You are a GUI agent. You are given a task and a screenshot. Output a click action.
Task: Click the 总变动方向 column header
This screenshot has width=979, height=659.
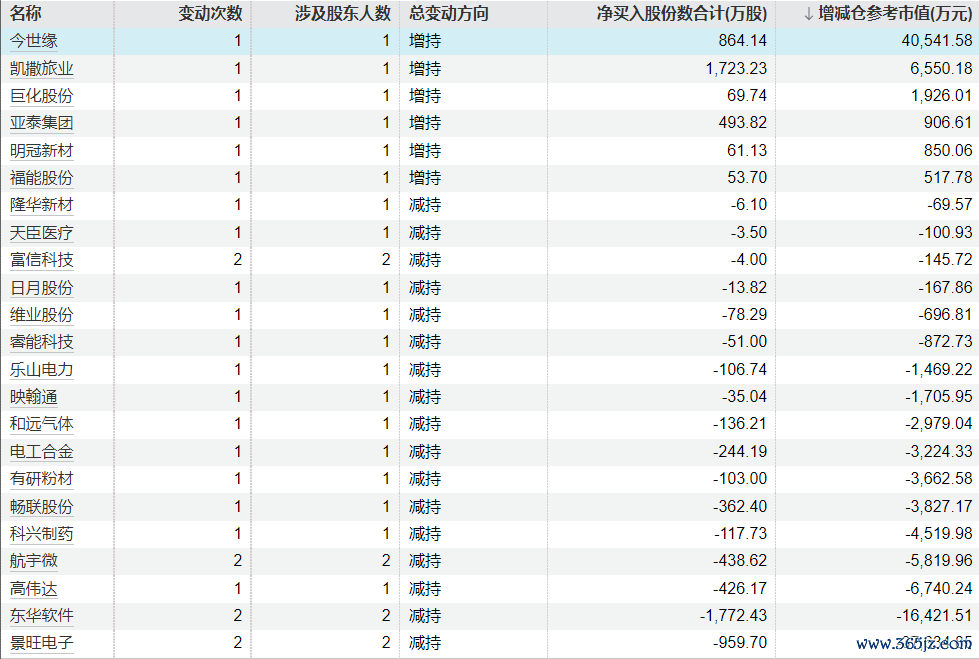[449, 14]
